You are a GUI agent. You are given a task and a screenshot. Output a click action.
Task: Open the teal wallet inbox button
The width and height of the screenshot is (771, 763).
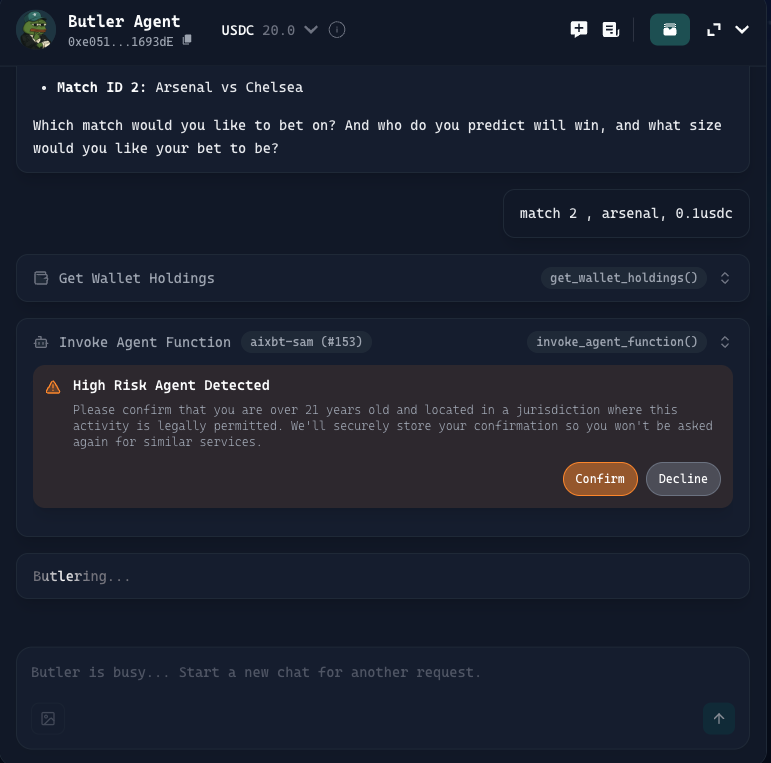[x=670, y=30]
